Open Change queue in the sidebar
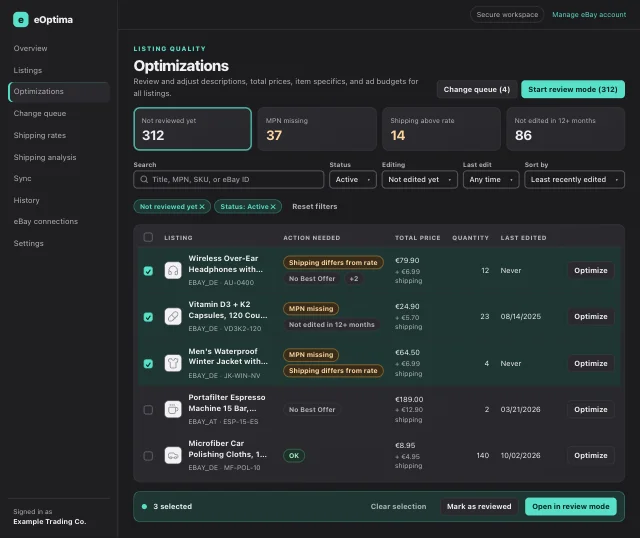 [40, 113]
